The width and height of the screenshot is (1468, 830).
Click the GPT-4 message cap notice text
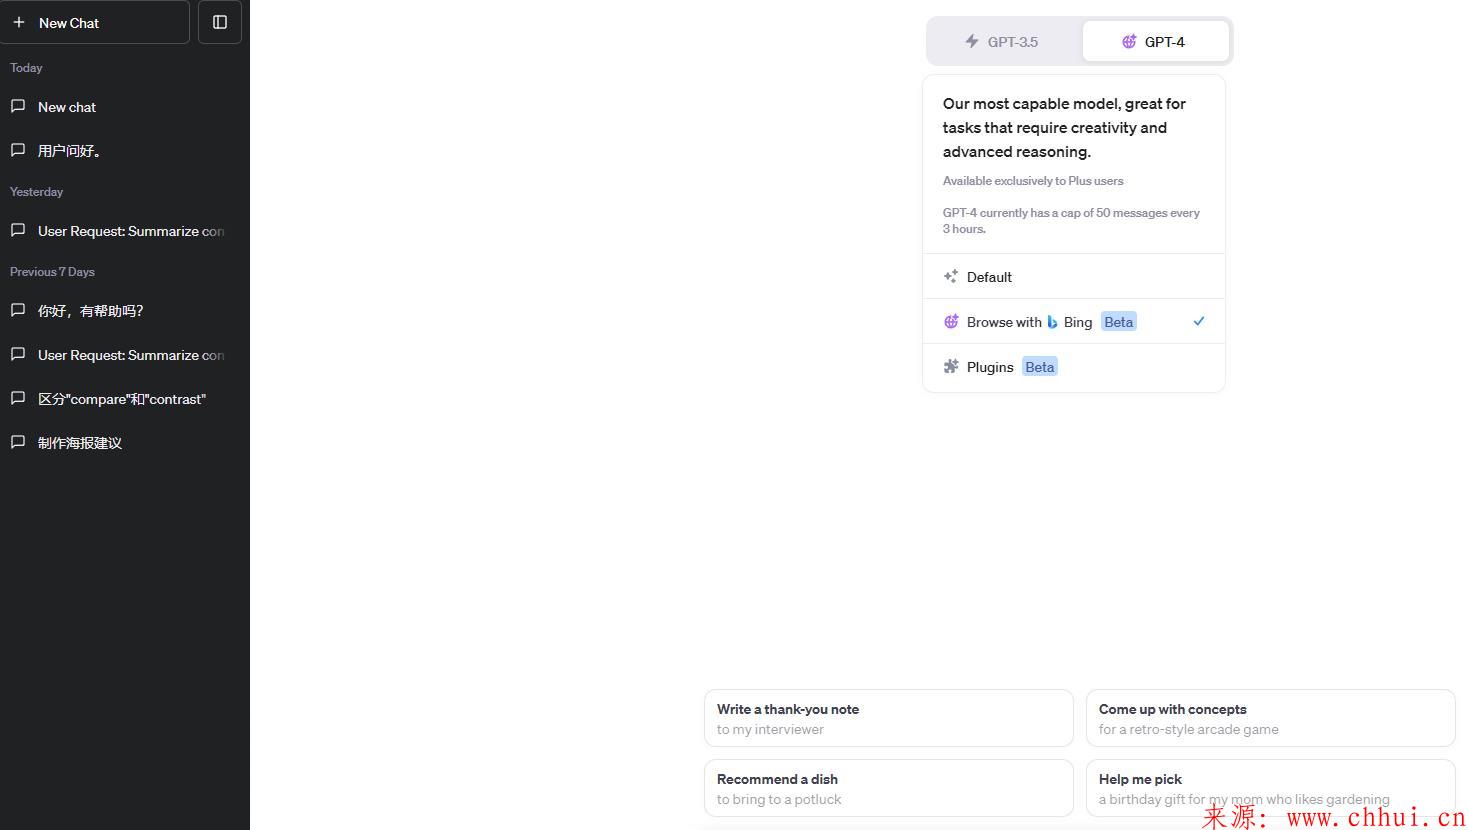1071,221
